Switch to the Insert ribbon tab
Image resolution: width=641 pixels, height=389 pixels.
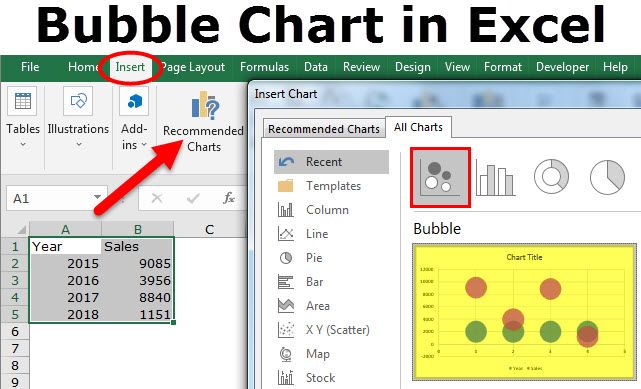(130, 67)
